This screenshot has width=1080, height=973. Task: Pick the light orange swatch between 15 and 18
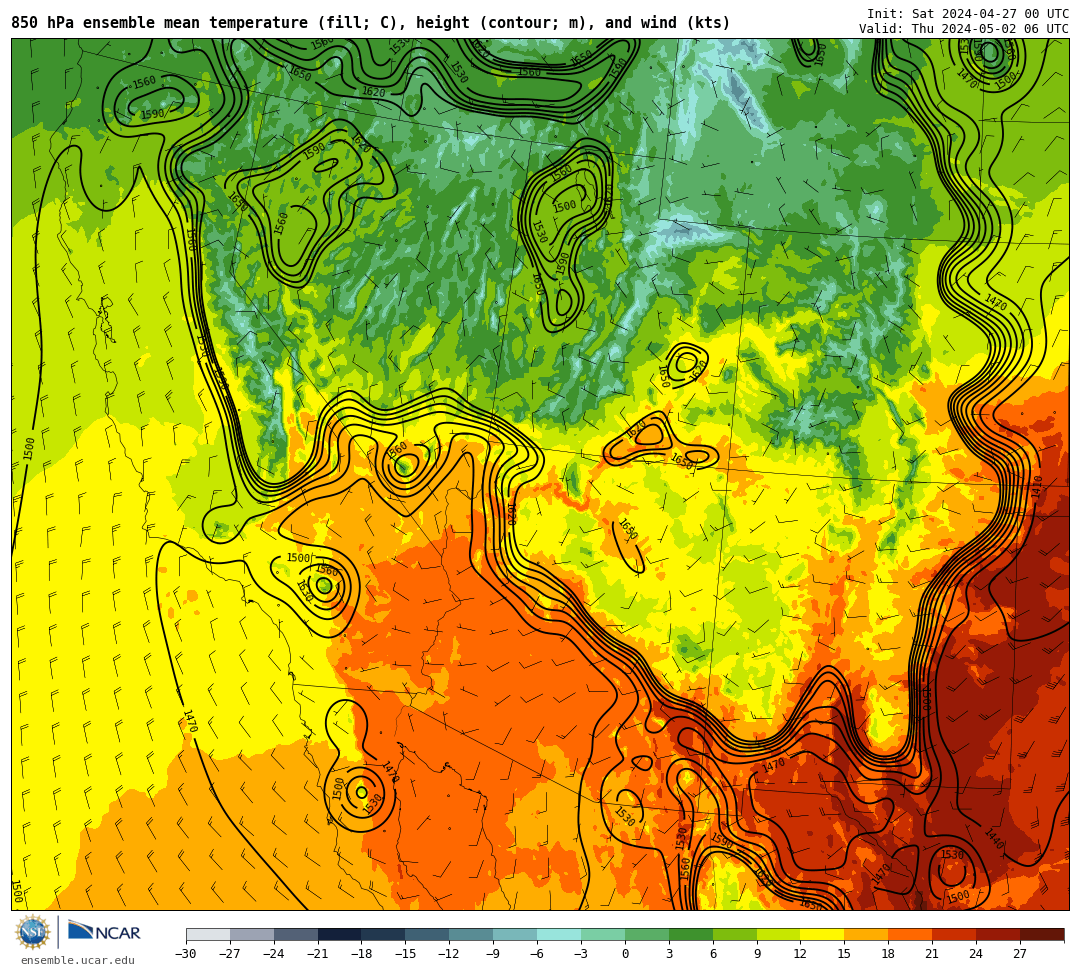[866, 934]
